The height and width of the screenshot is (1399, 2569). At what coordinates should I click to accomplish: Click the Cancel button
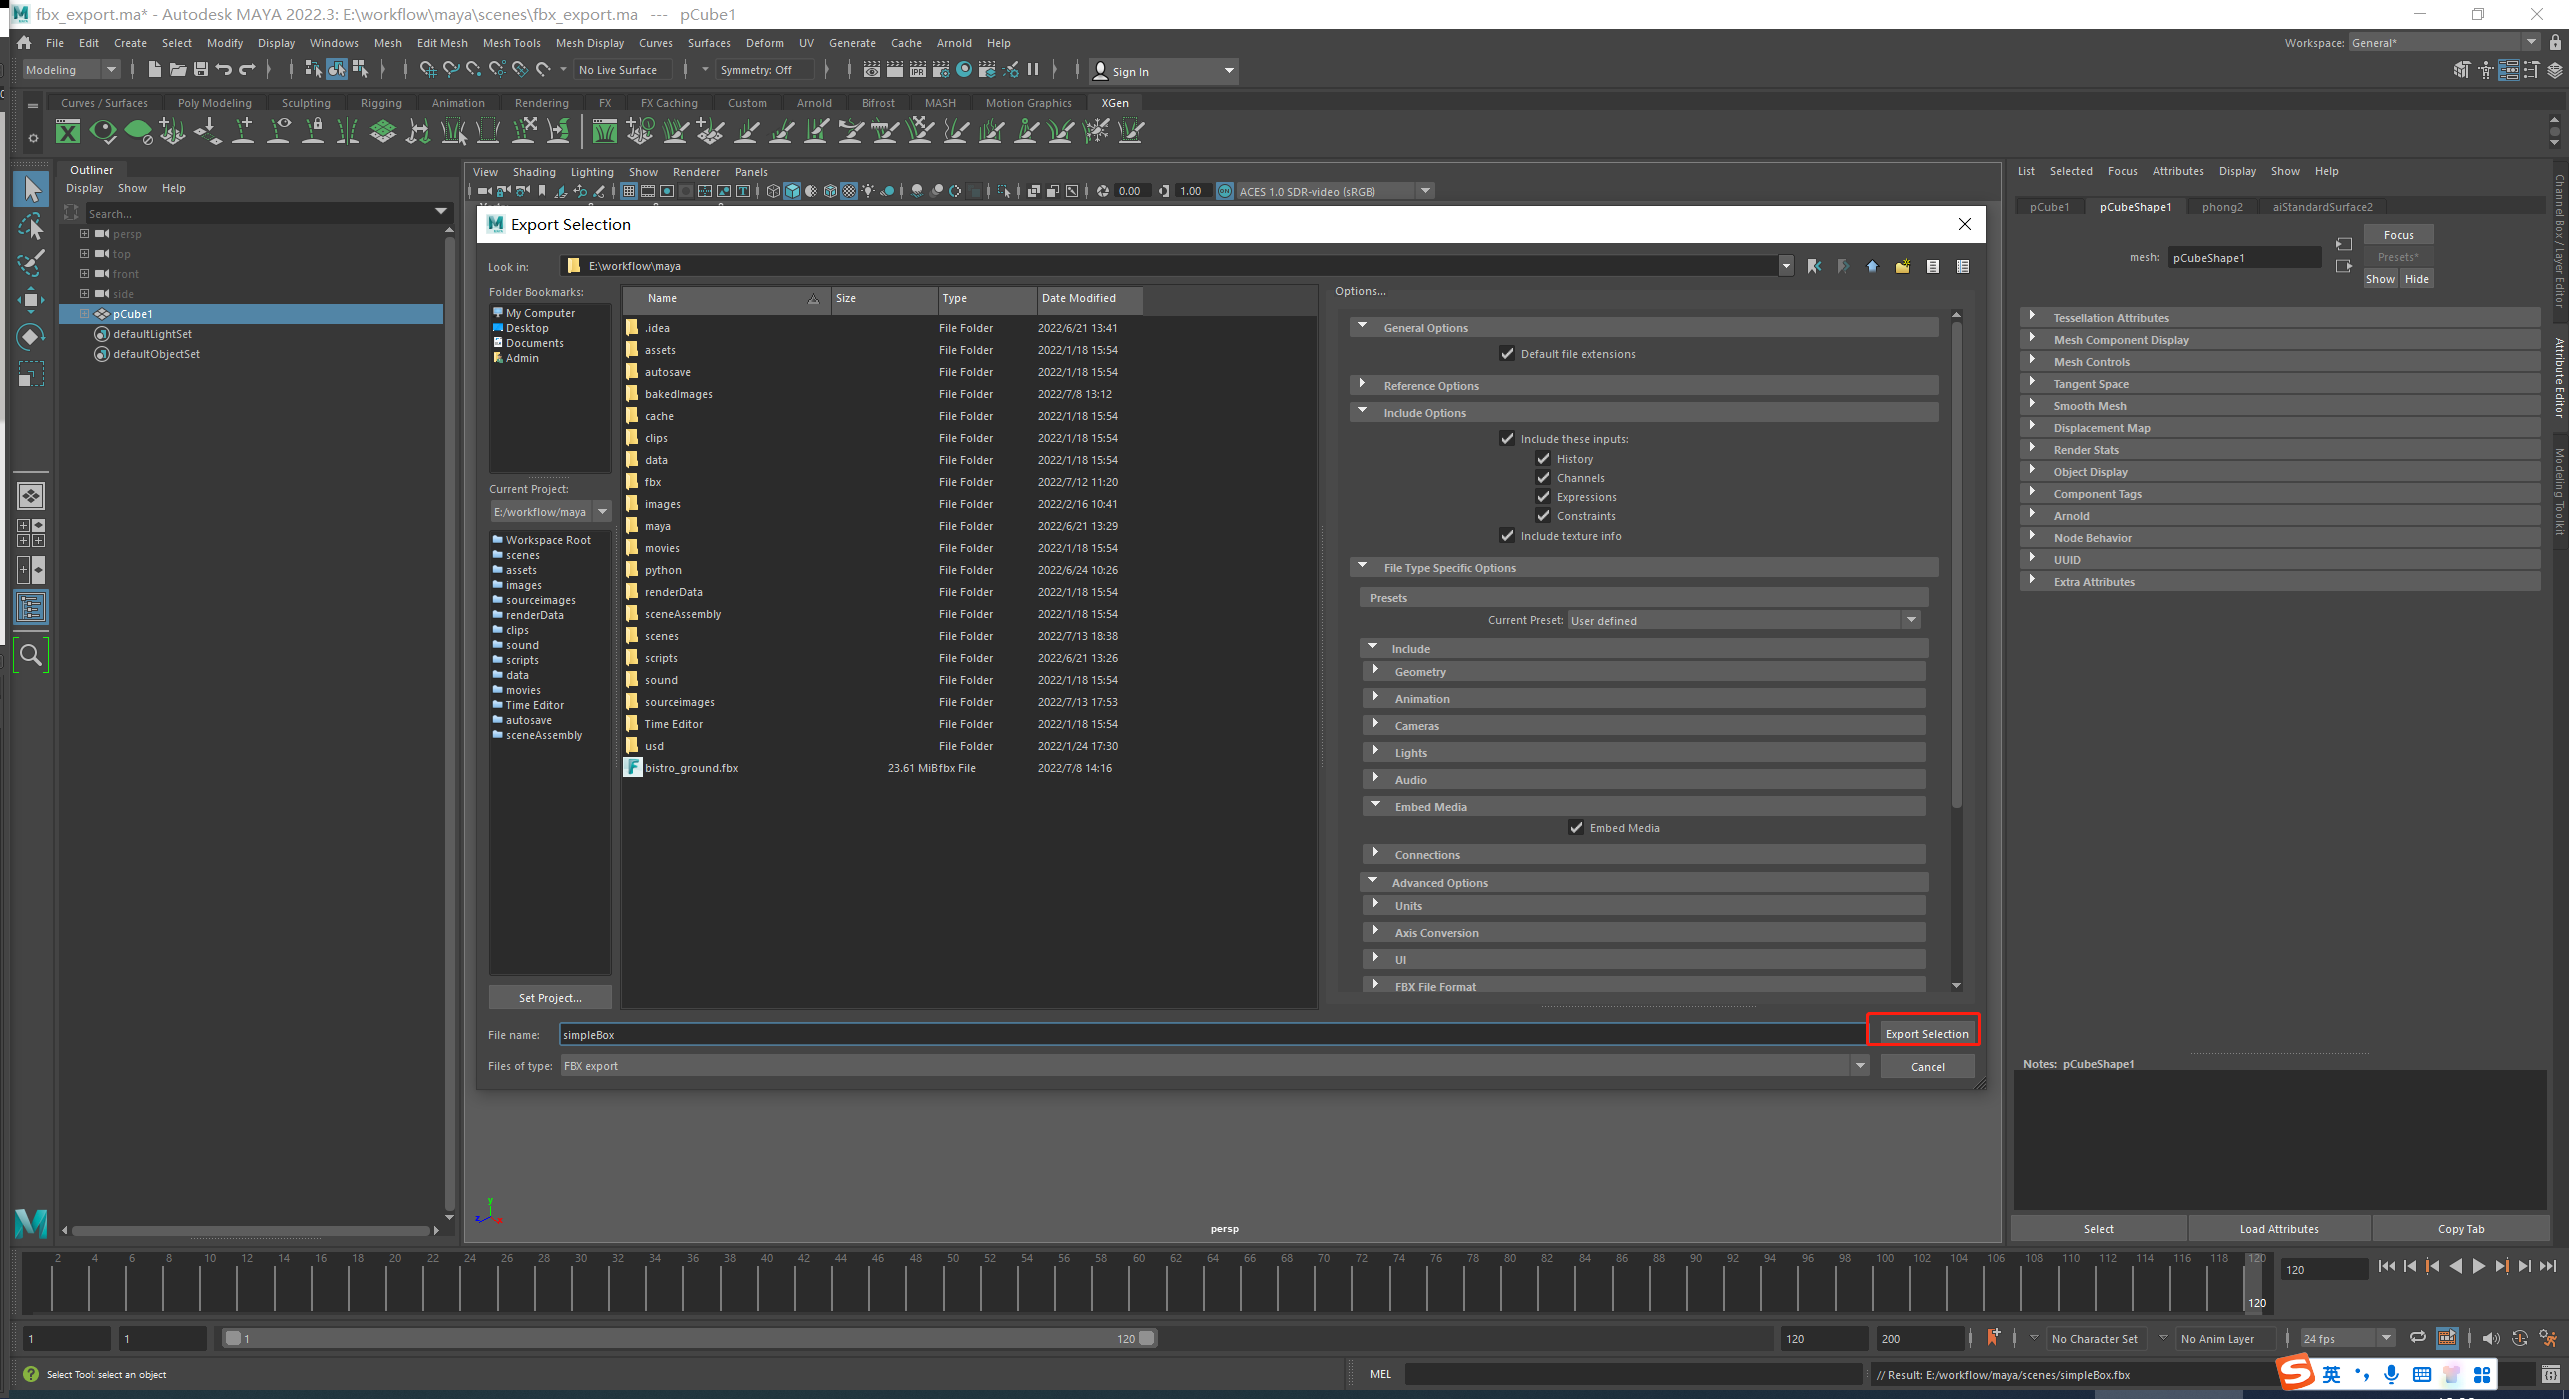1927,1065
